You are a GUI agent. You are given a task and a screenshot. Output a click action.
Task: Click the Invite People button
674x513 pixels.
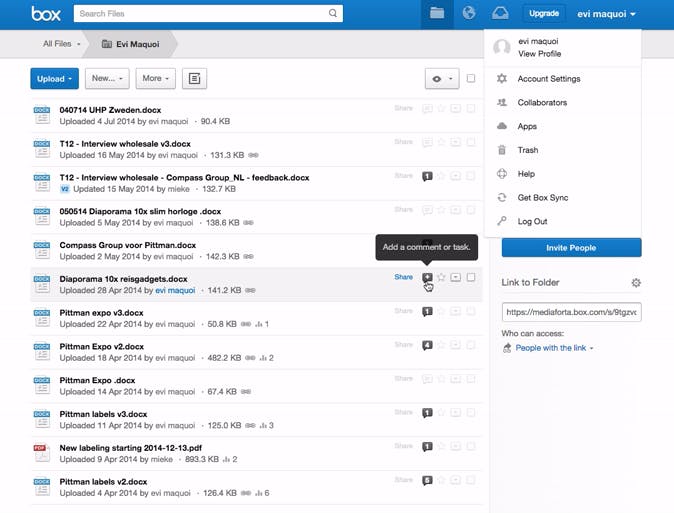pyautogui.click(x=571, y=248)
